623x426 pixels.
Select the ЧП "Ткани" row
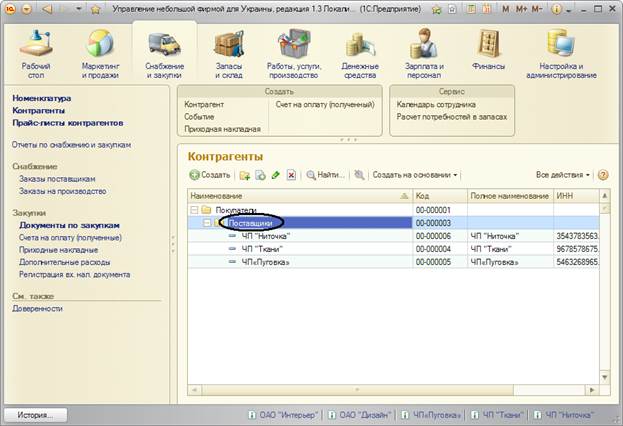(x=393, y=249)
